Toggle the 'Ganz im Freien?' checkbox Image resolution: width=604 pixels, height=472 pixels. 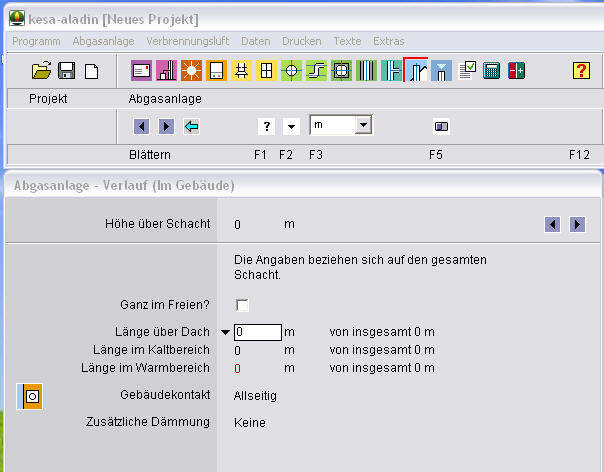click(242, 305)
